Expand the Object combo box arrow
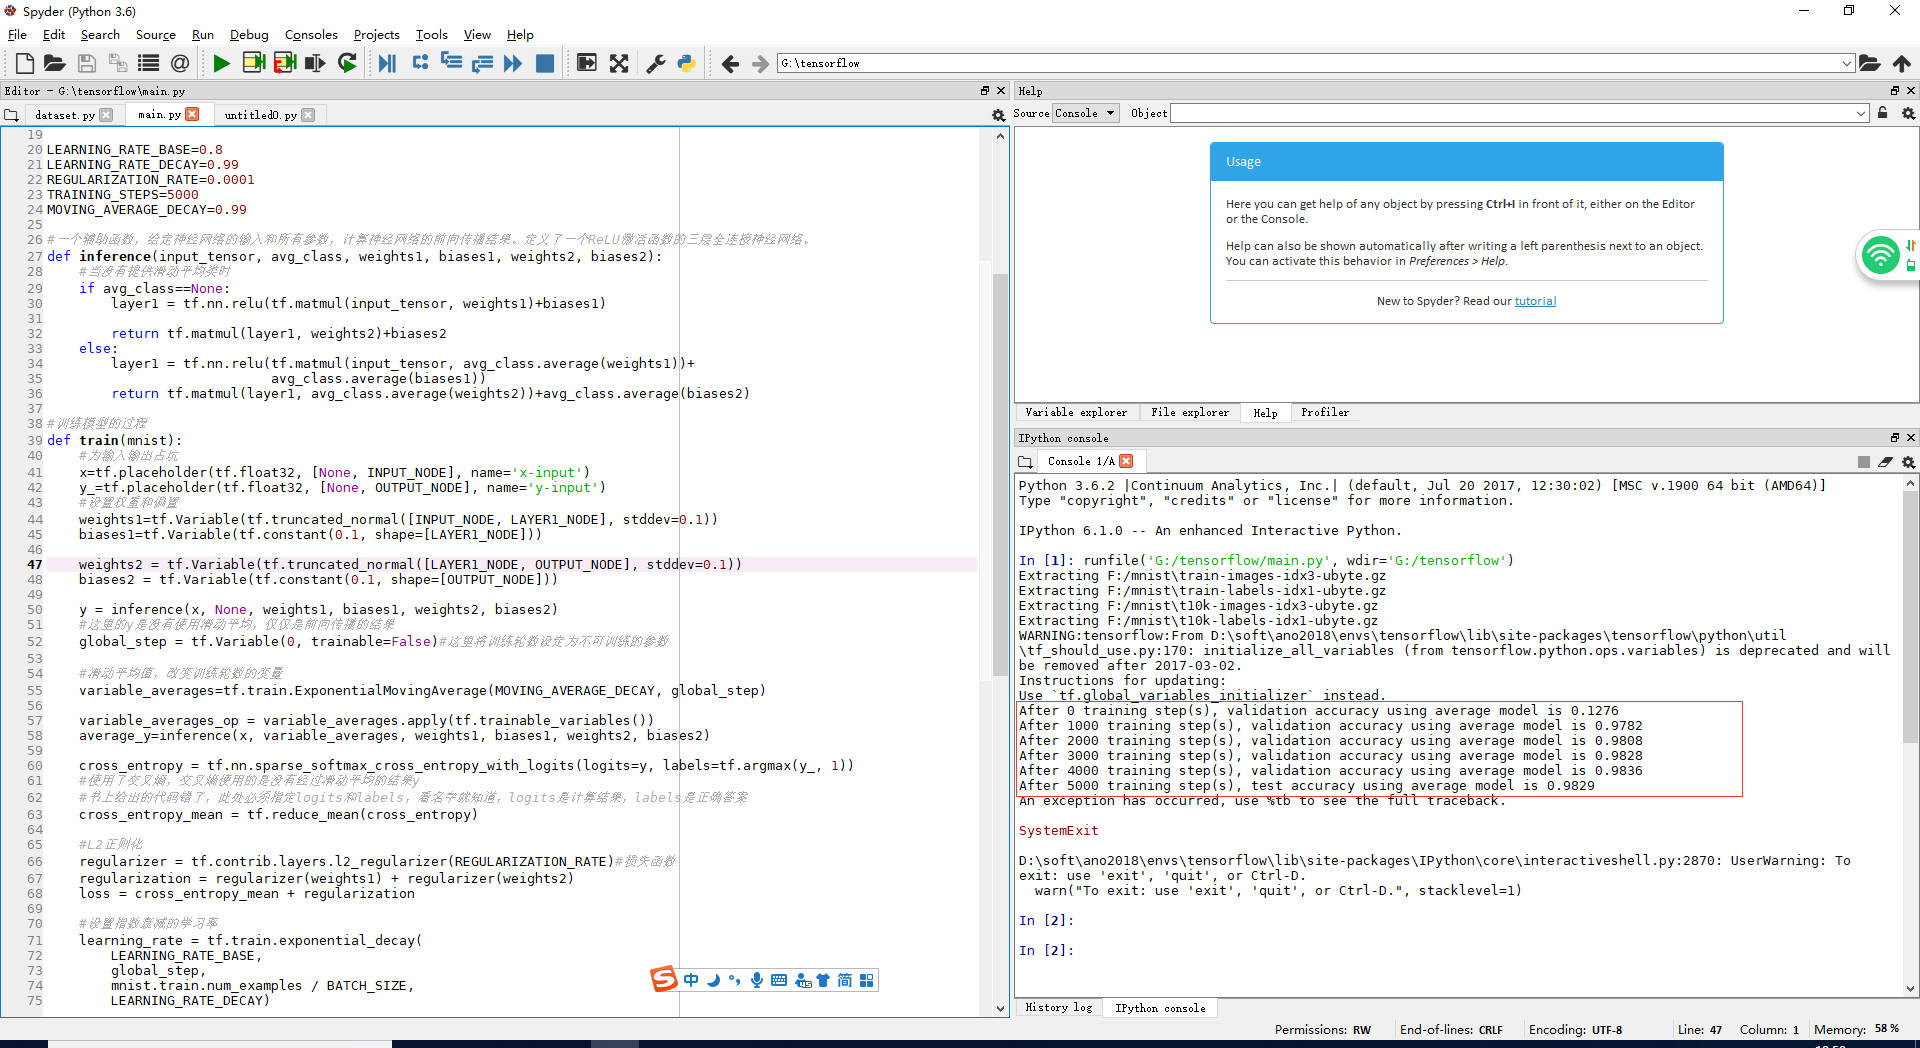1920x1048 pixels. coord(1860,113)
